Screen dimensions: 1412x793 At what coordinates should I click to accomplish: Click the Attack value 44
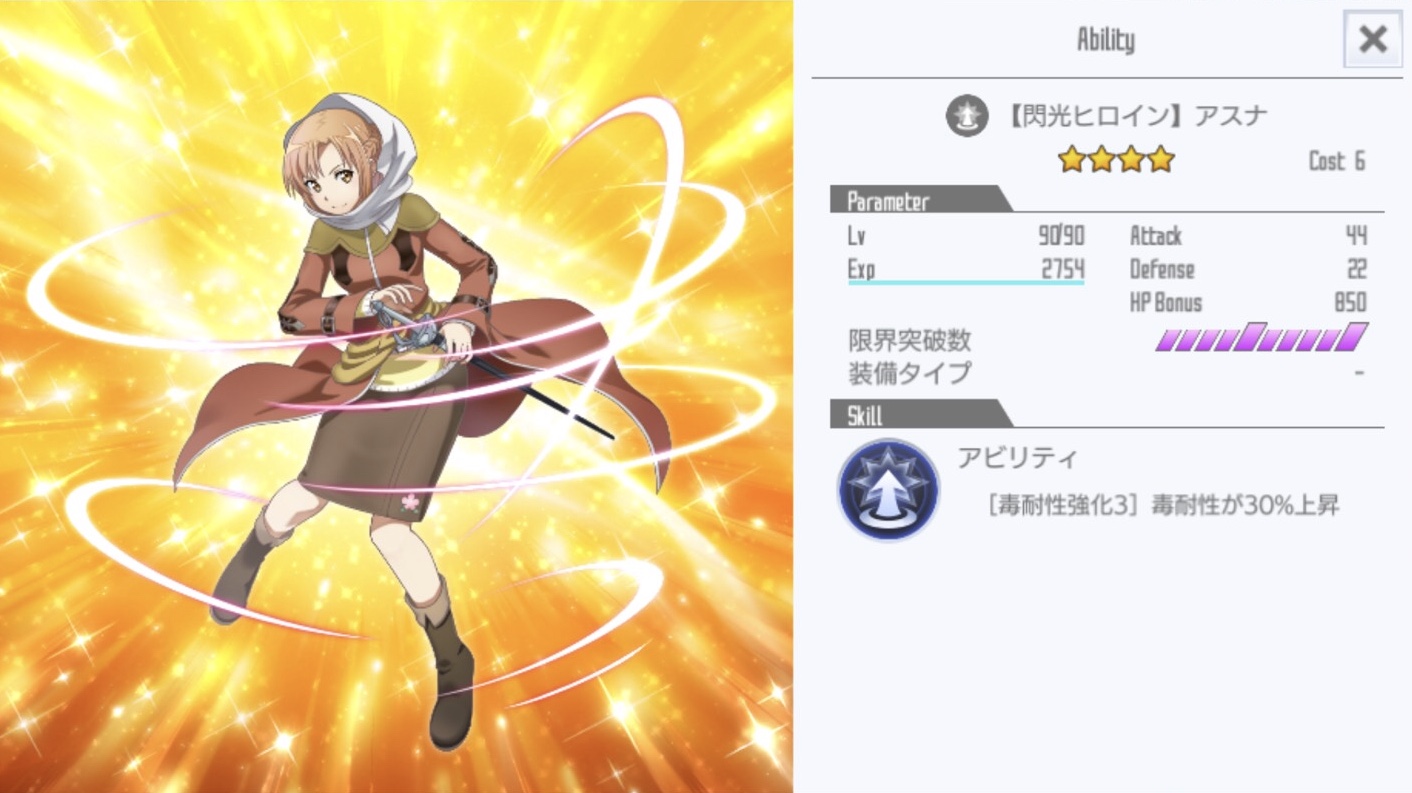coord(1356,236)
